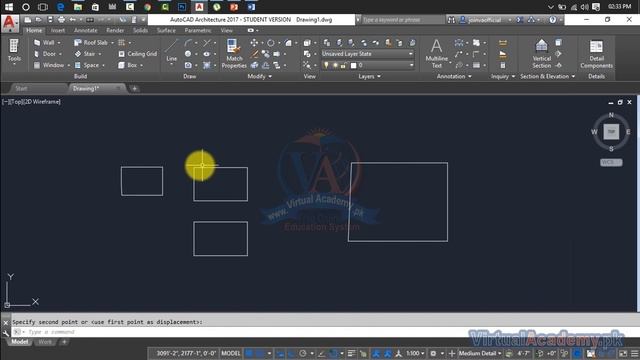Toggle layer freeze sun icon
Screen dimensions: 640x360
[335, 65]
